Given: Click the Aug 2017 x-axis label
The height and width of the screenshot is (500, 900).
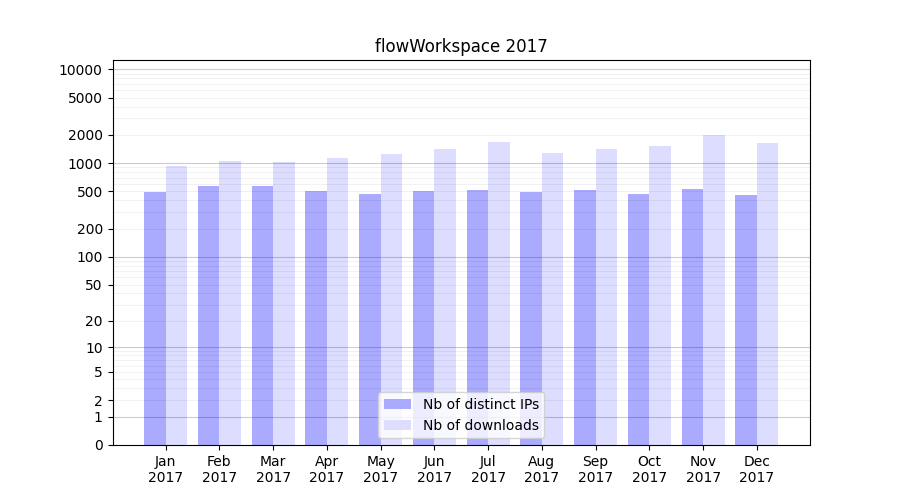Looking at the screenshot, I should tap(542, 469).
